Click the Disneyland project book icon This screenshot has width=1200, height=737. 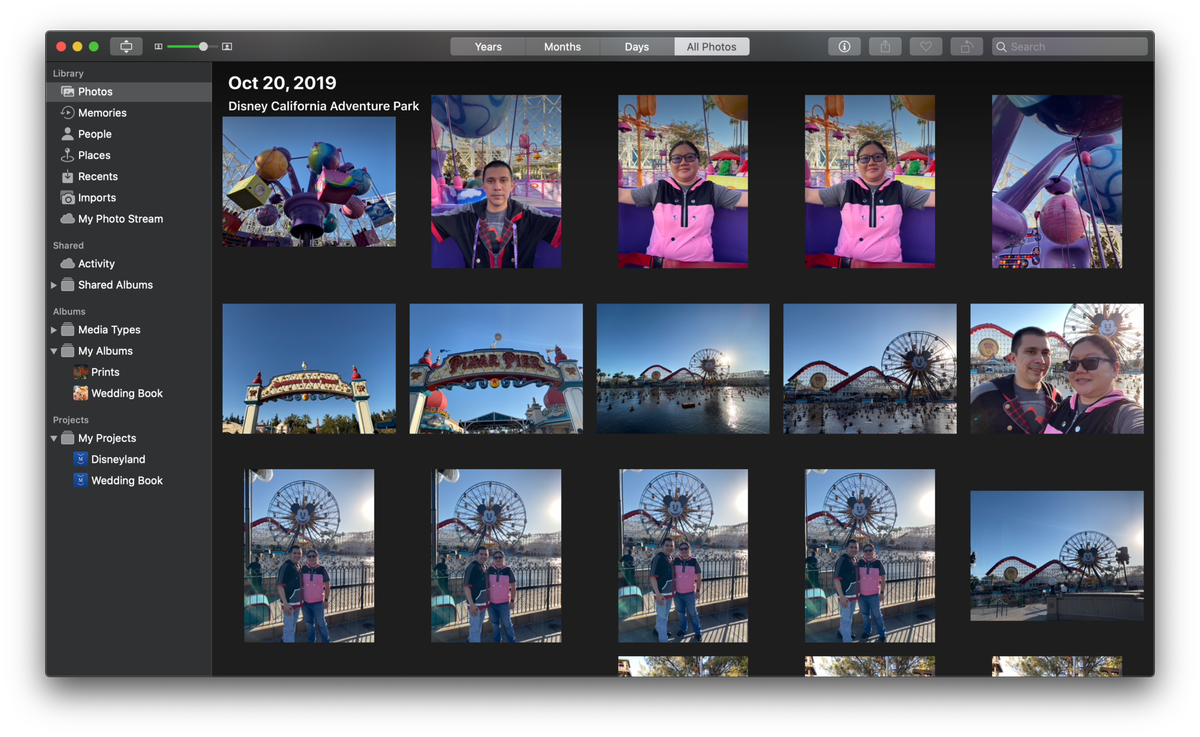tap(81, 459)
